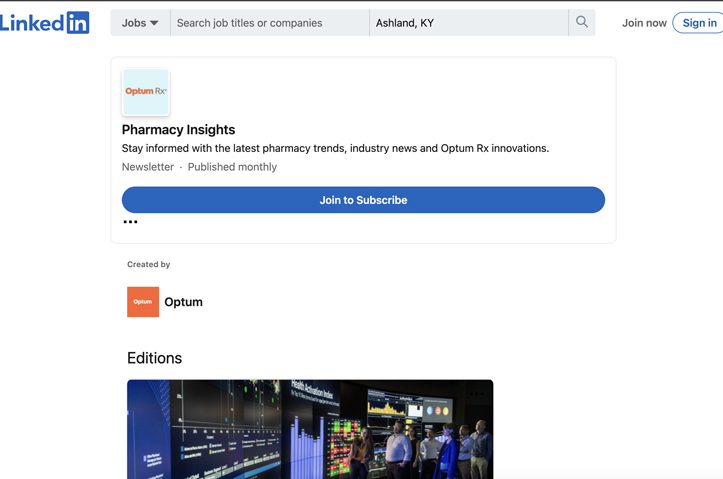Open the three-dot more options menu
This screenshot has width=723, height=479.
[130, 222]
